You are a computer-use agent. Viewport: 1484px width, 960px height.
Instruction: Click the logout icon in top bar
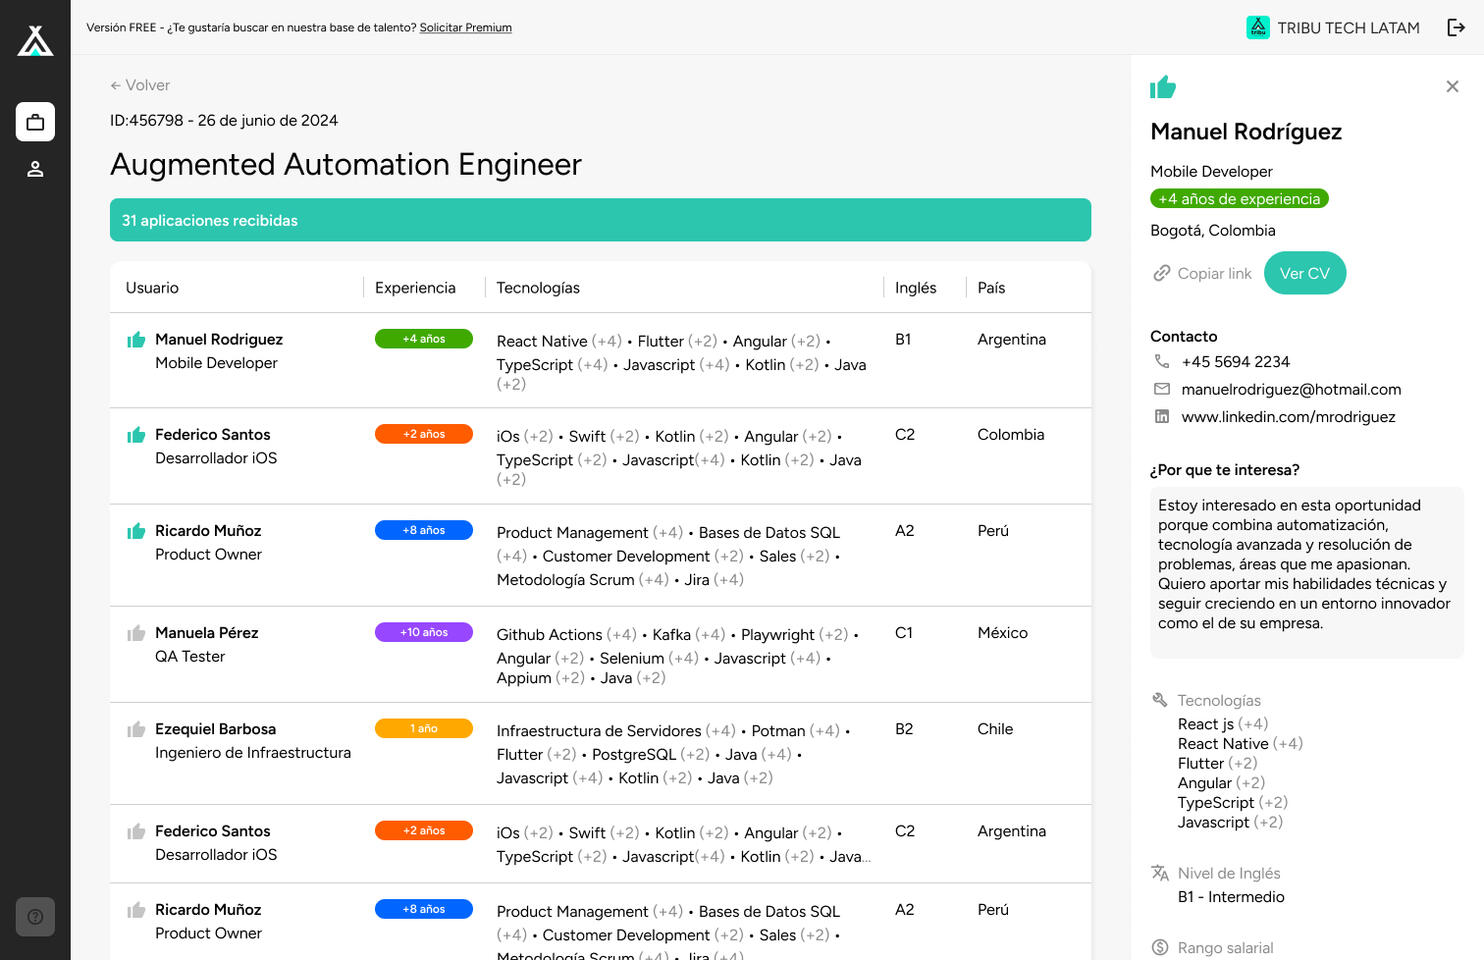click(x=1456, y=28)
